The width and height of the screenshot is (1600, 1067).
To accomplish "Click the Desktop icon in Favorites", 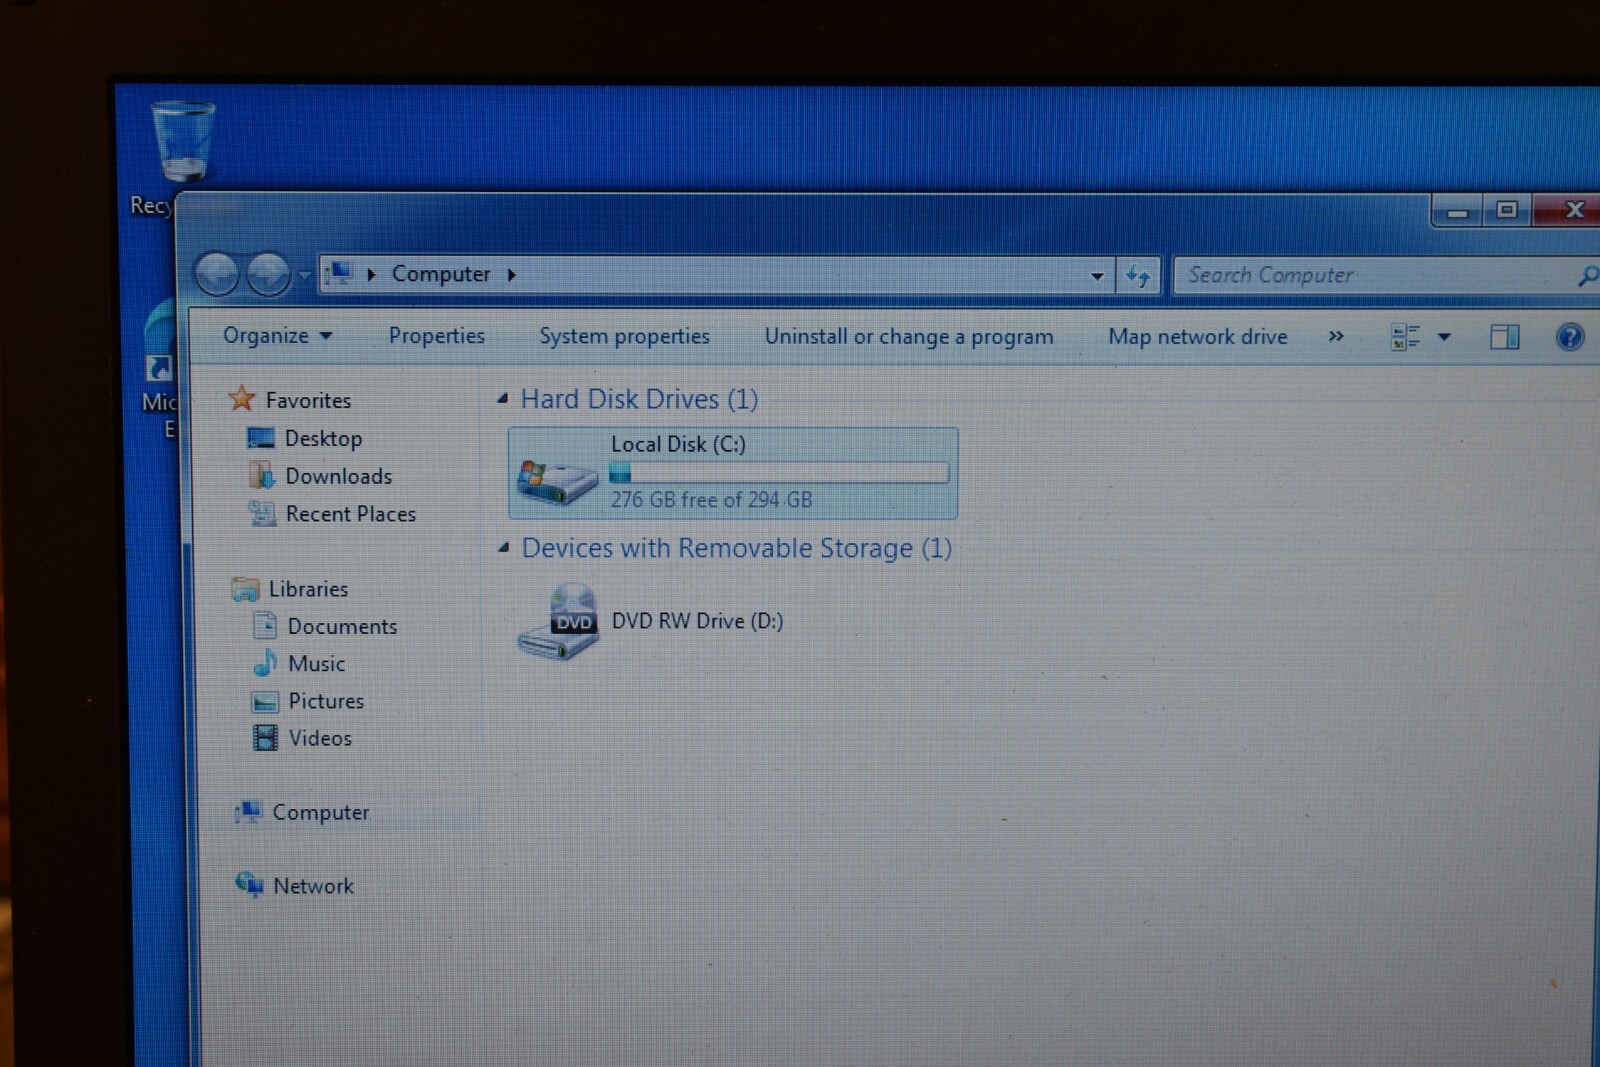I will (x=260, y=438).
